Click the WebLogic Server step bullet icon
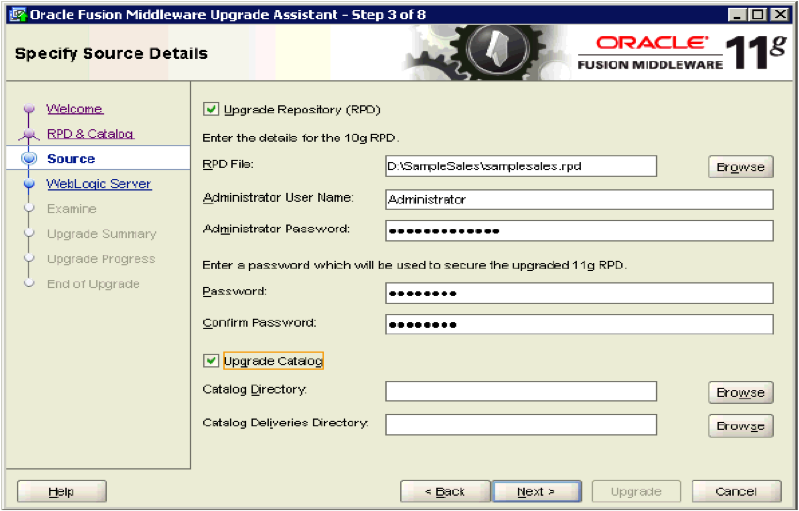This screenshot has width=799, height=511. coord(29,183)
